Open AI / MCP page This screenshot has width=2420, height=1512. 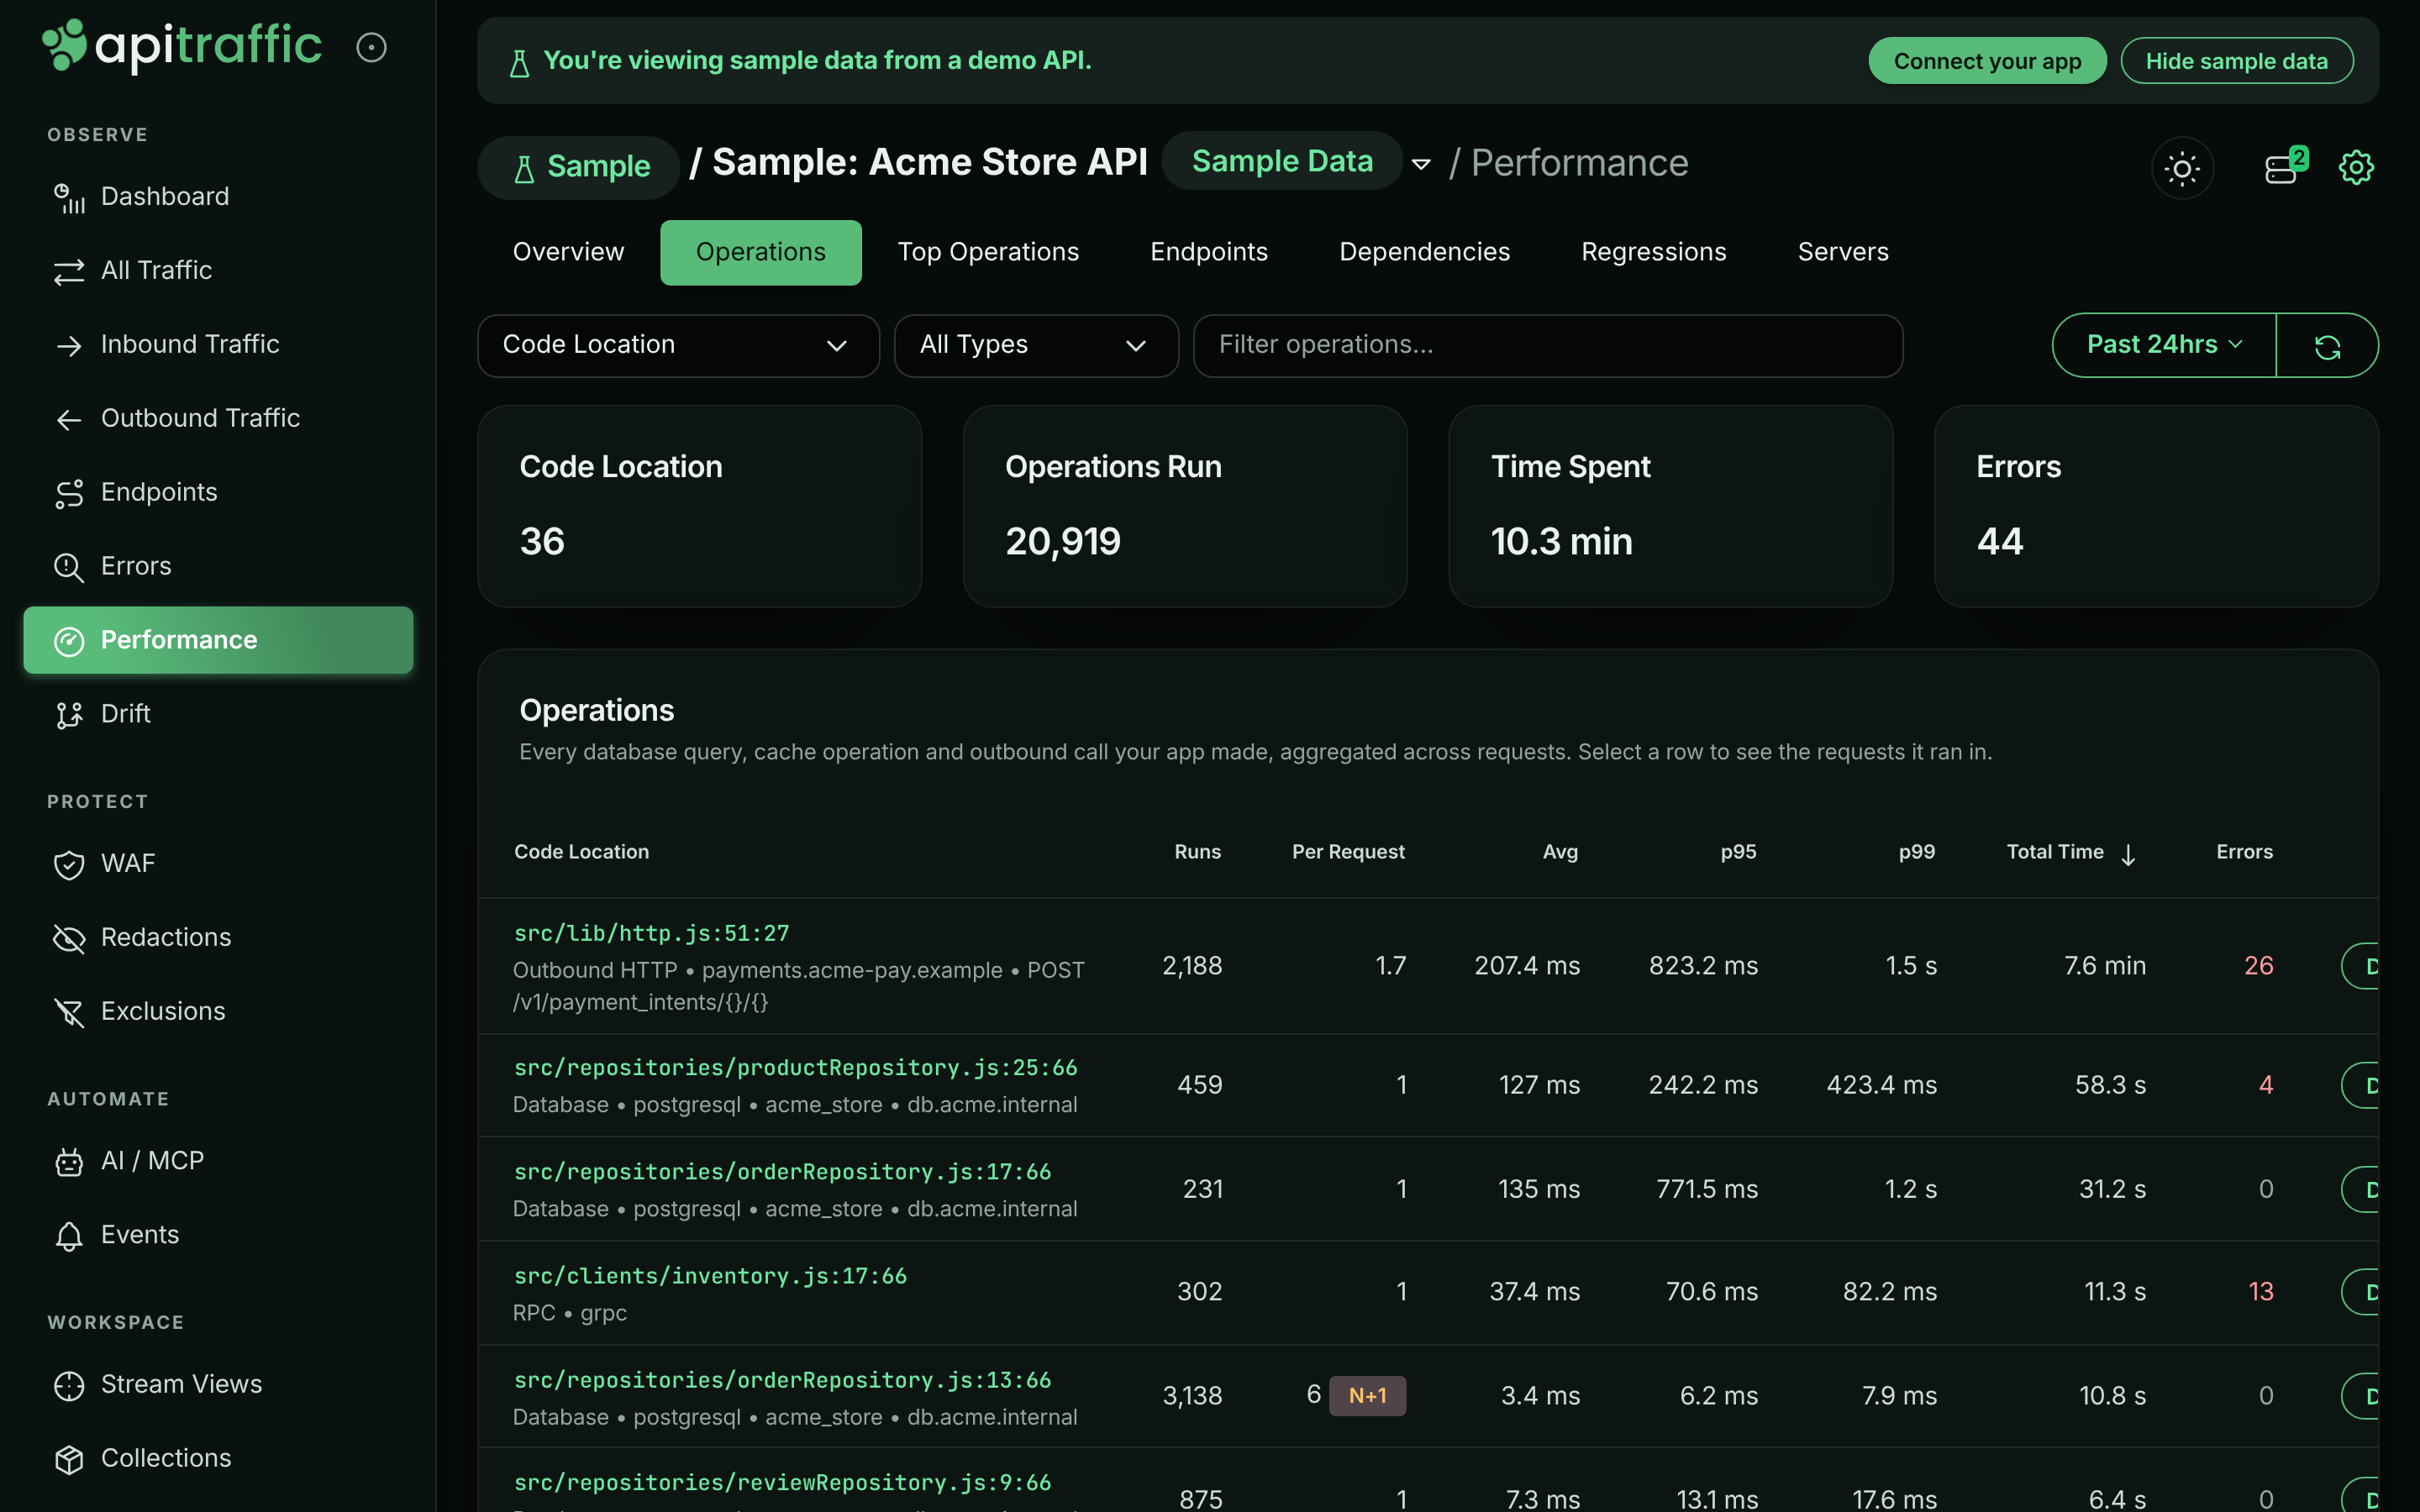(x=218, y=1160)
